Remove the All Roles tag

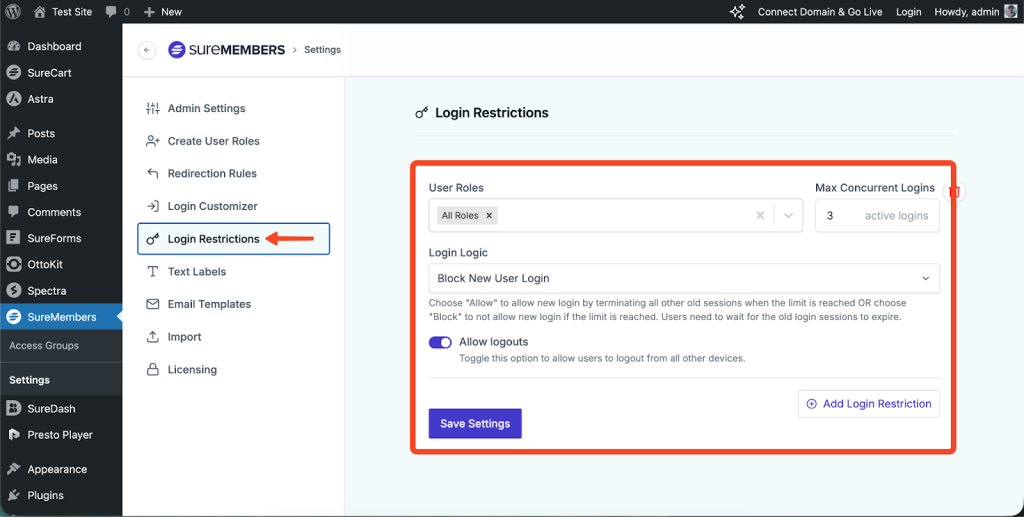[489, 216]
